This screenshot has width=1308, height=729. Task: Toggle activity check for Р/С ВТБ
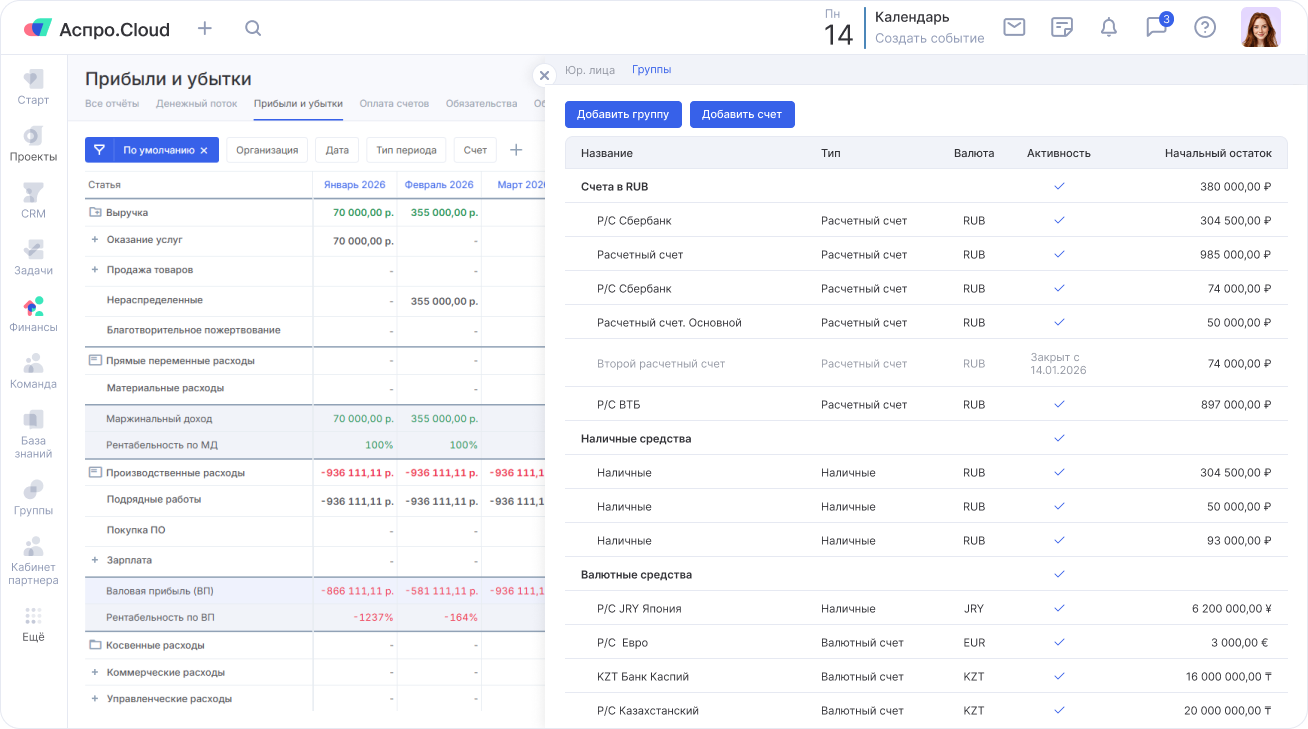[1059, 404]
